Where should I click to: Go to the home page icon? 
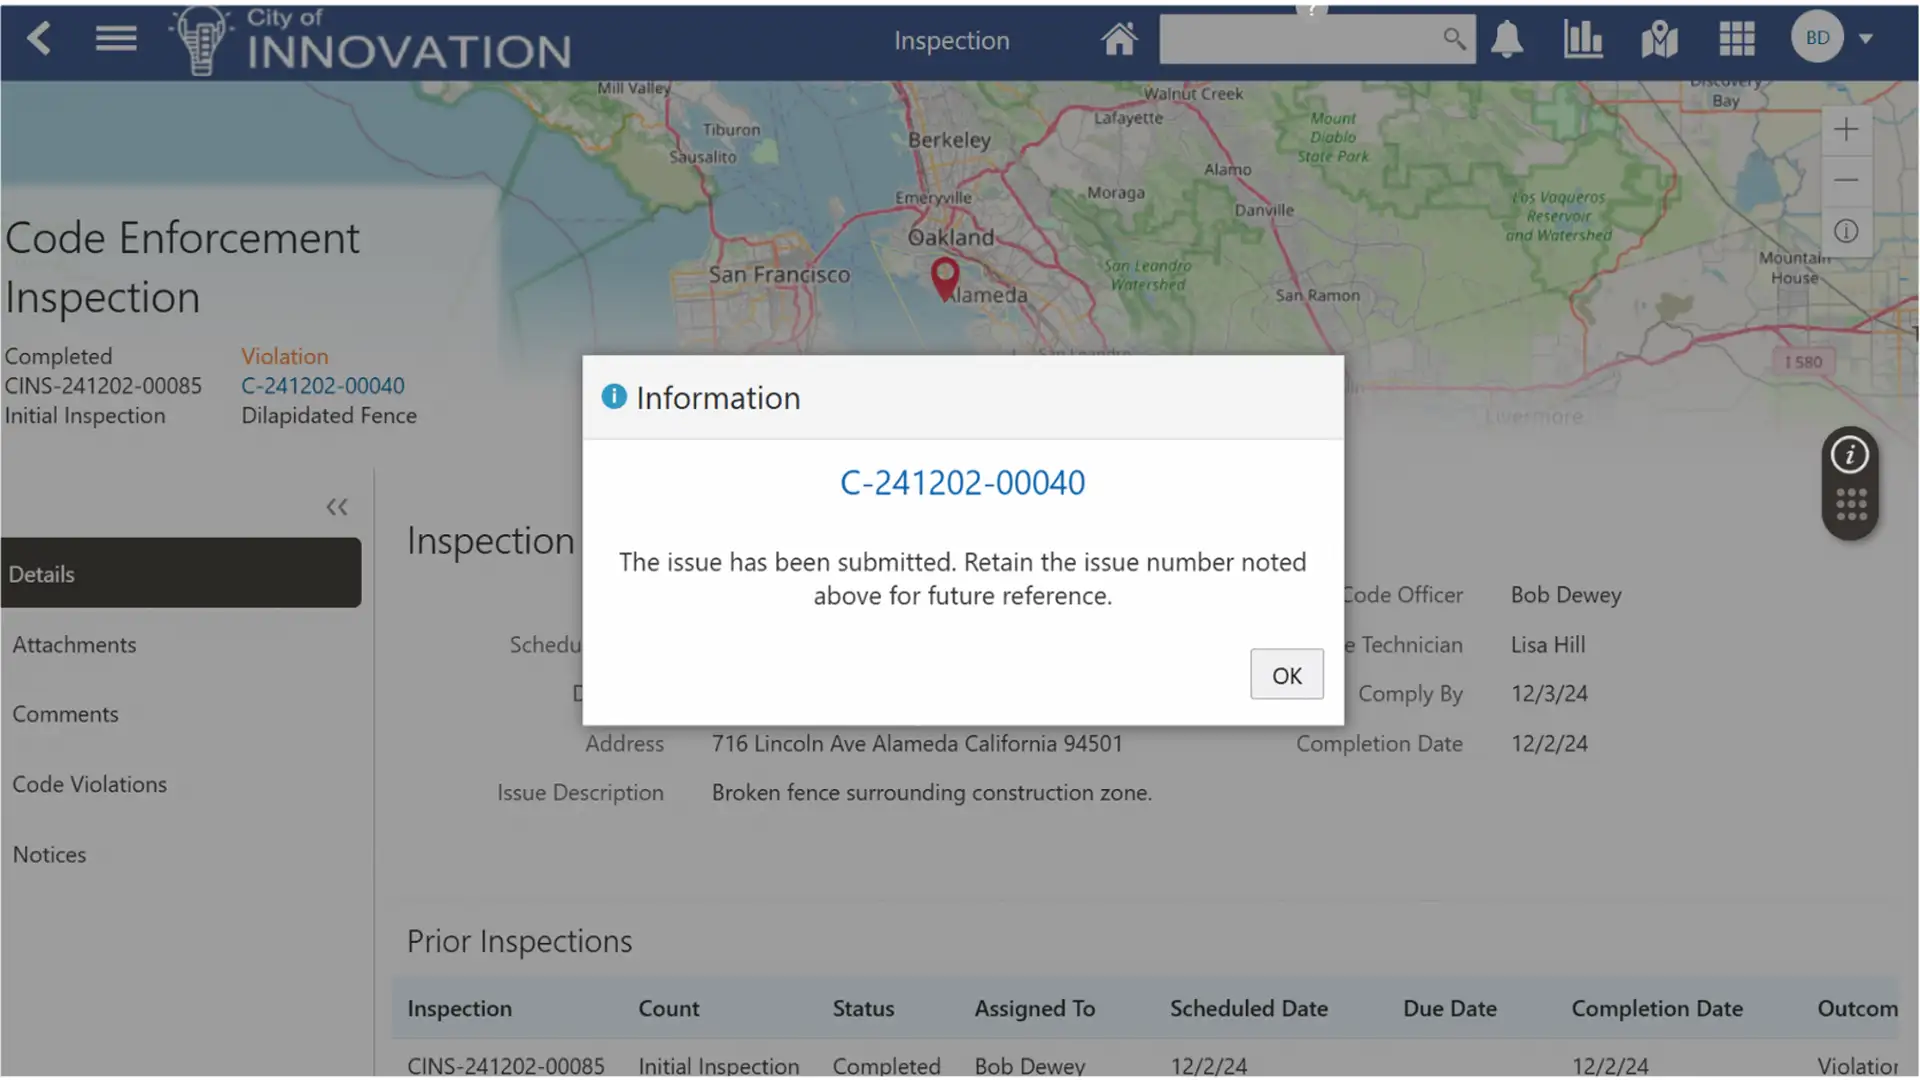[1119, 39]
